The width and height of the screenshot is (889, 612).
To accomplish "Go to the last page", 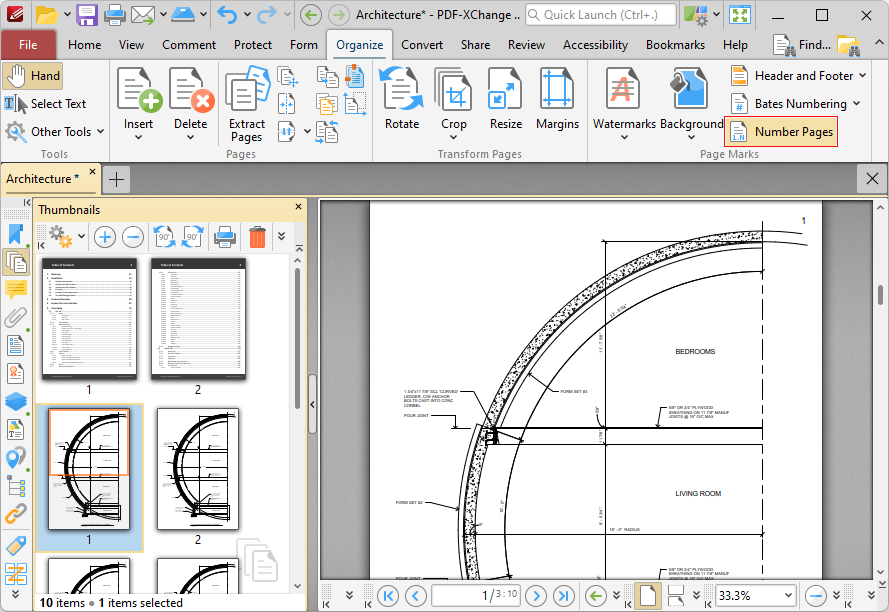I will [x=564, y=596].
